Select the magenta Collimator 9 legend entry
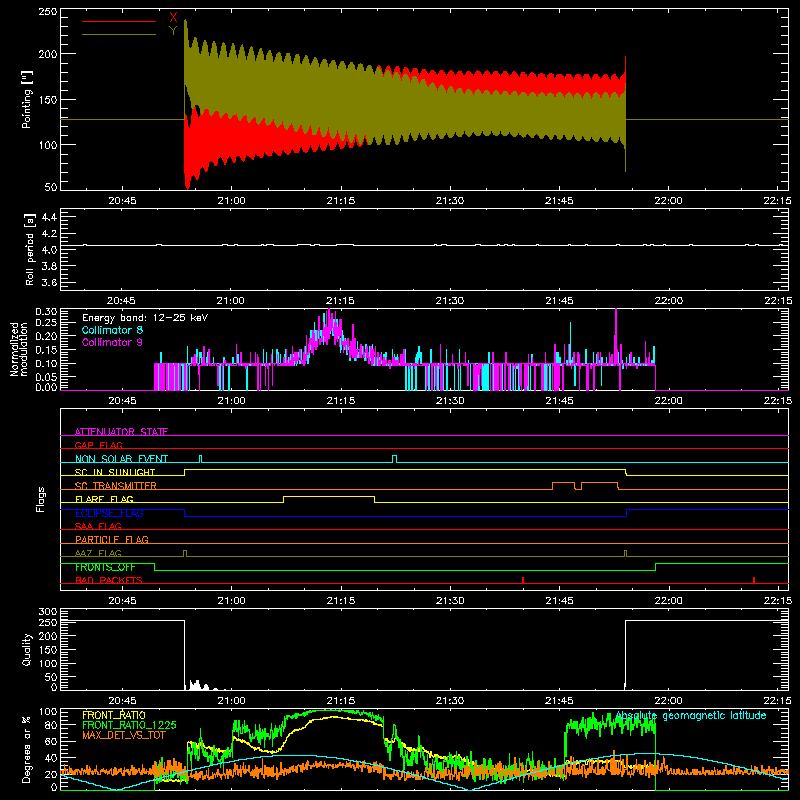Image resolution: width=800 pixels, height=800 pixels. [x=112, y=342]
